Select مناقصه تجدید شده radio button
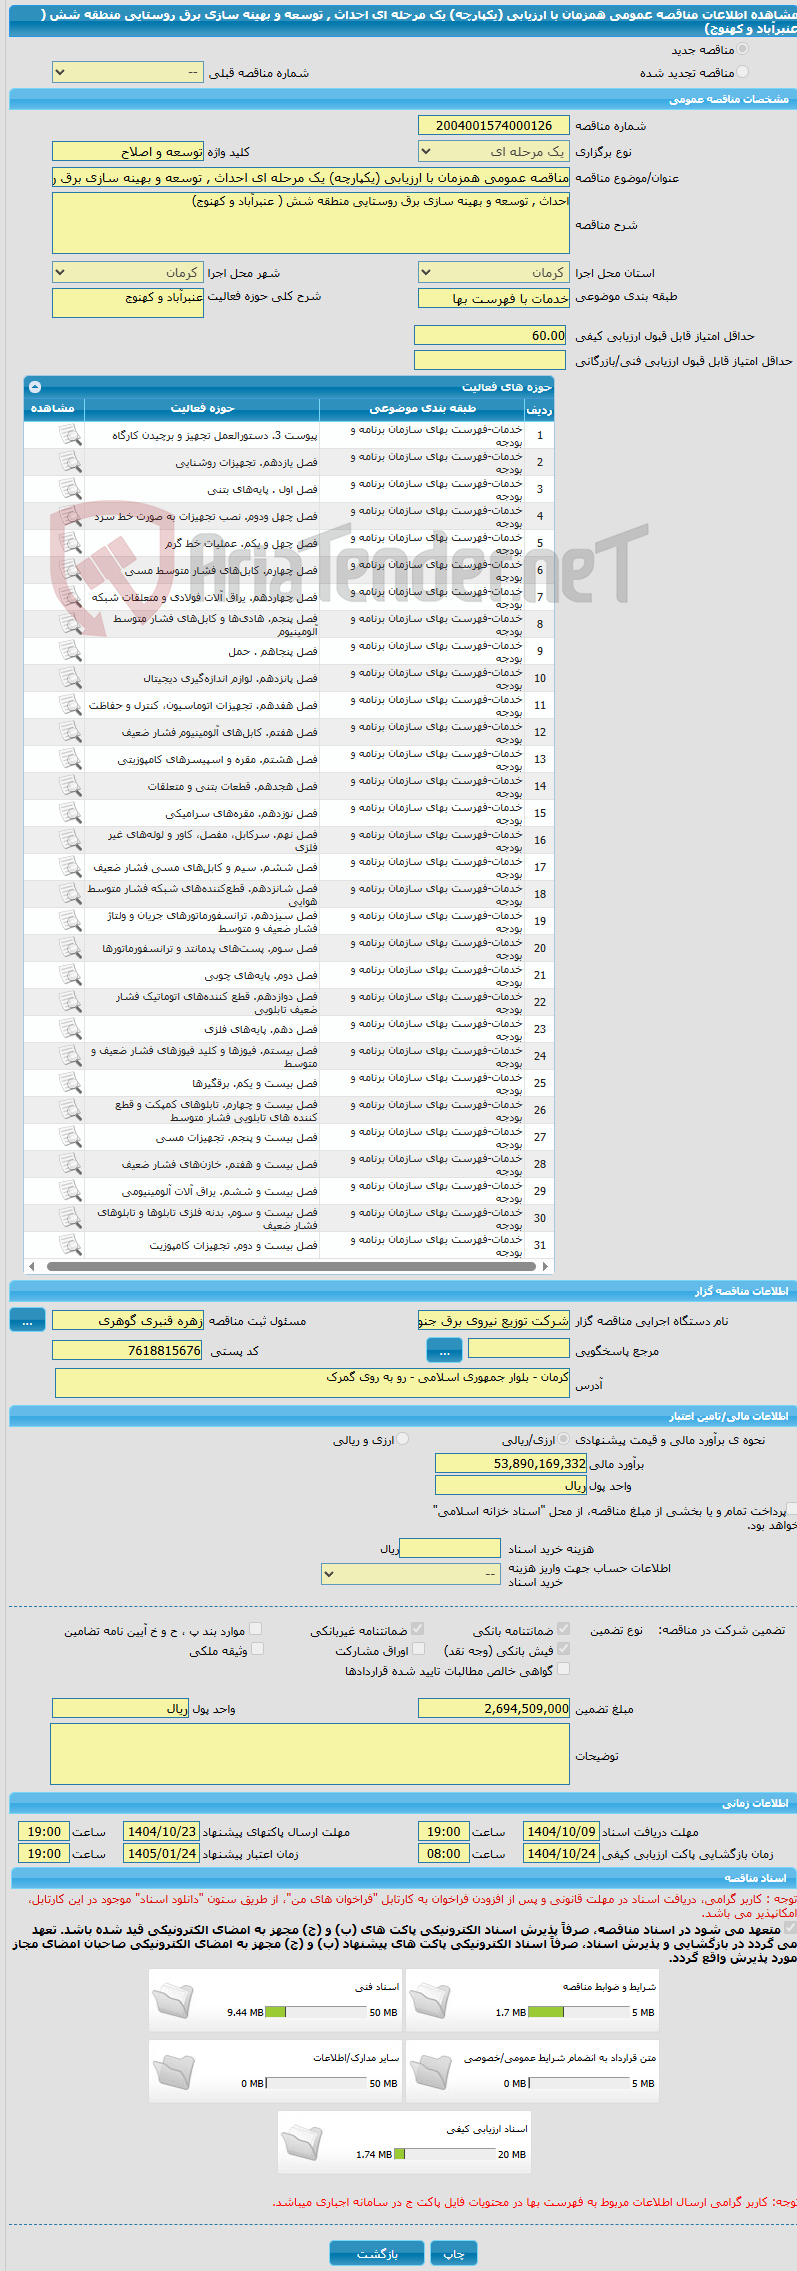Screen dimensions: 797x2271 742,72
